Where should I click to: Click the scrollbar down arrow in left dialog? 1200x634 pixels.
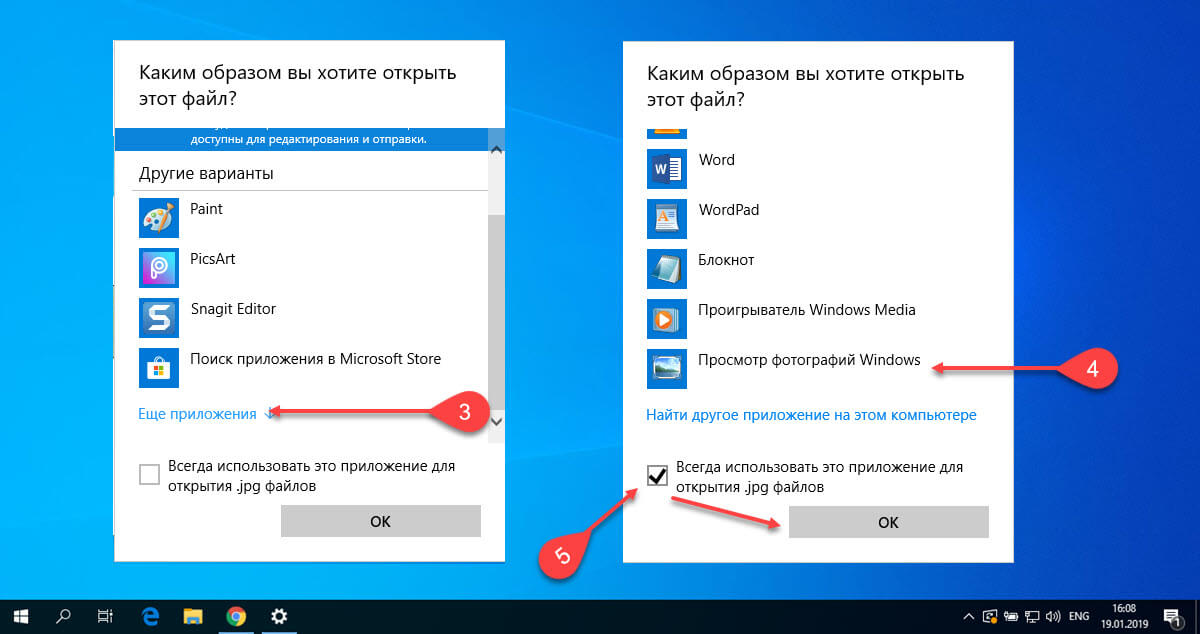coord(496,423)
